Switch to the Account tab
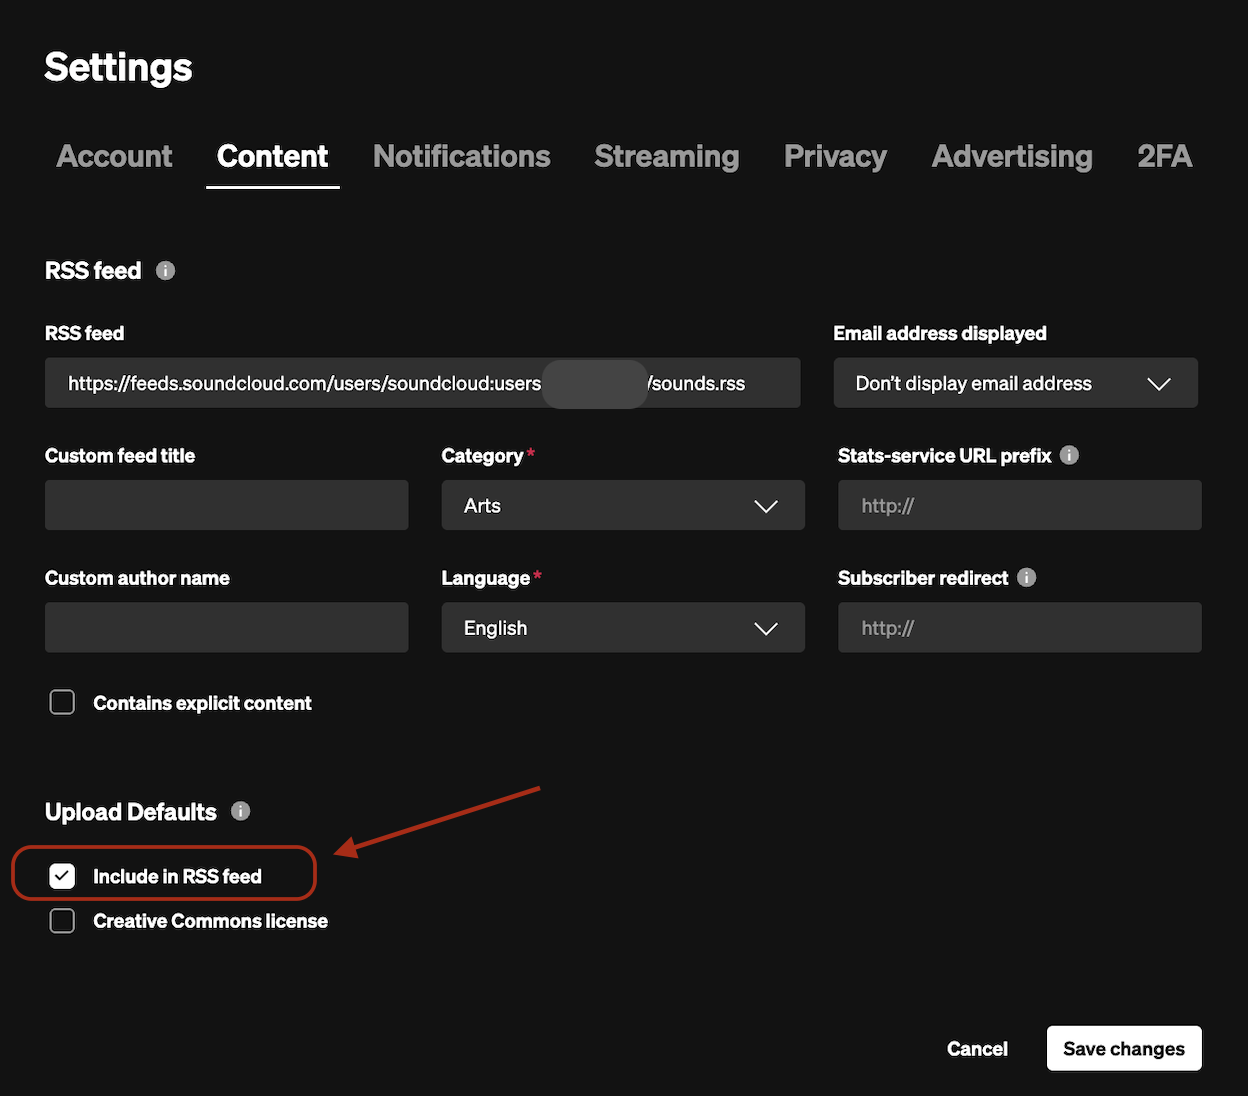Viewport: 1248px width, 1096px height. pos(114,157)
